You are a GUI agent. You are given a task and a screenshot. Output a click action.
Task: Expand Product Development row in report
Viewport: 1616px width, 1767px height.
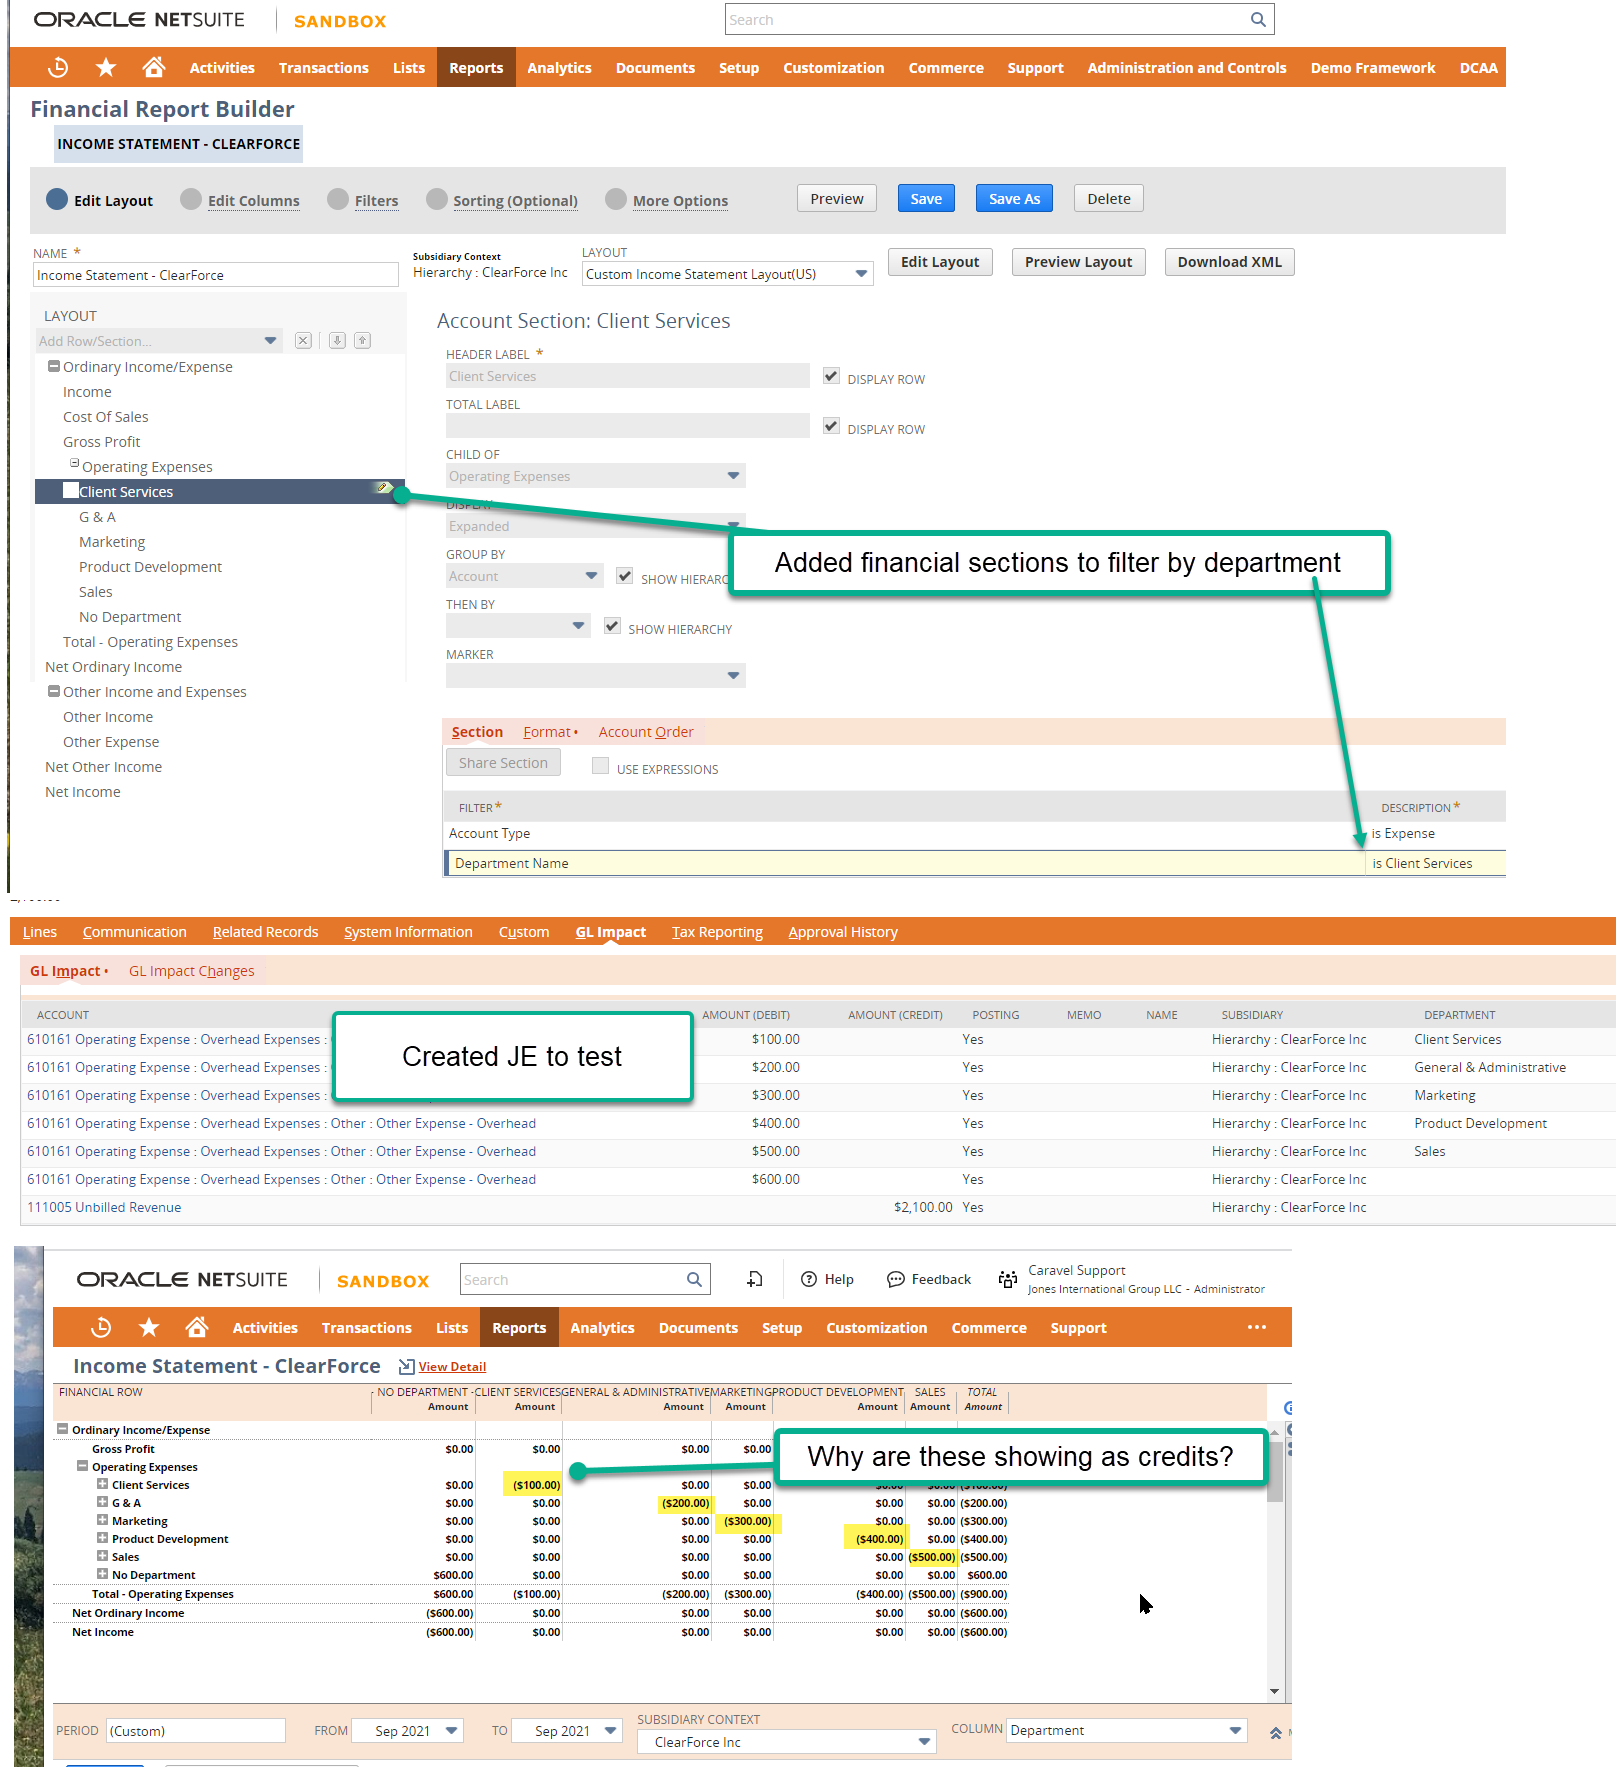coord(102,1538)
